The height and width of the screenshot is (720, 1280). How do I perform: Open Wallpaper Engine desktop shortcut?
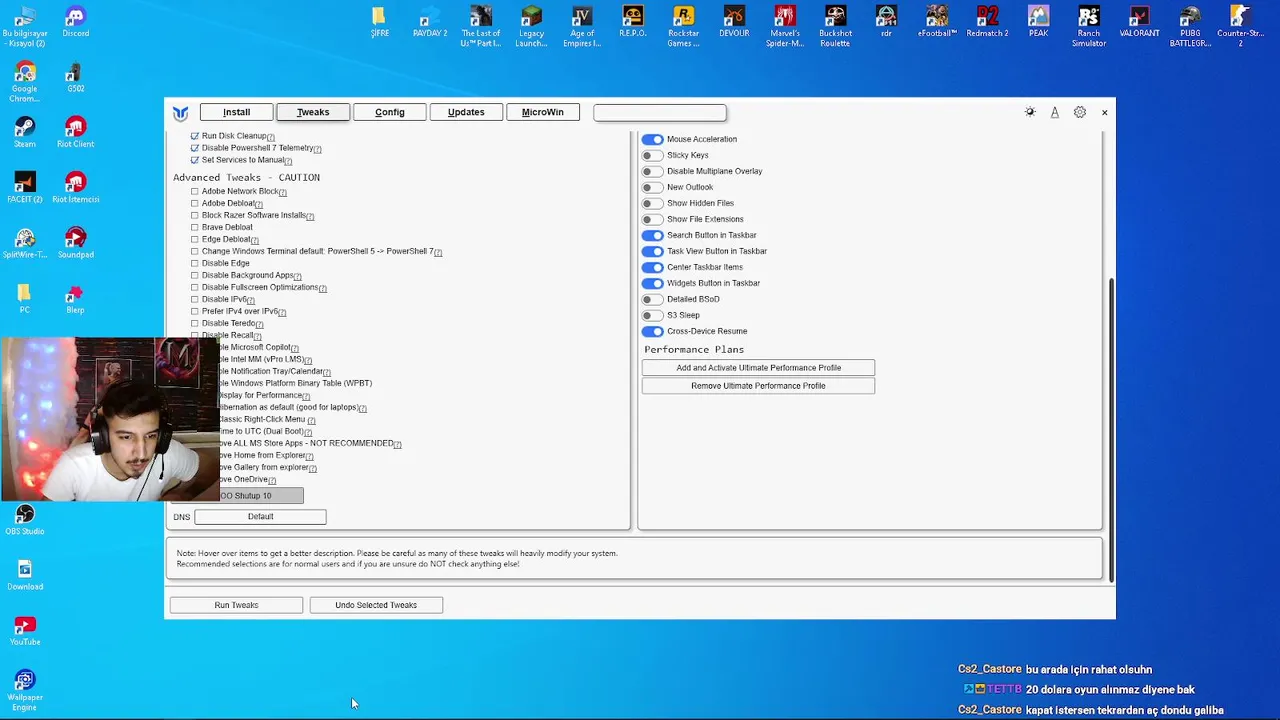click(x=25, y=690)
